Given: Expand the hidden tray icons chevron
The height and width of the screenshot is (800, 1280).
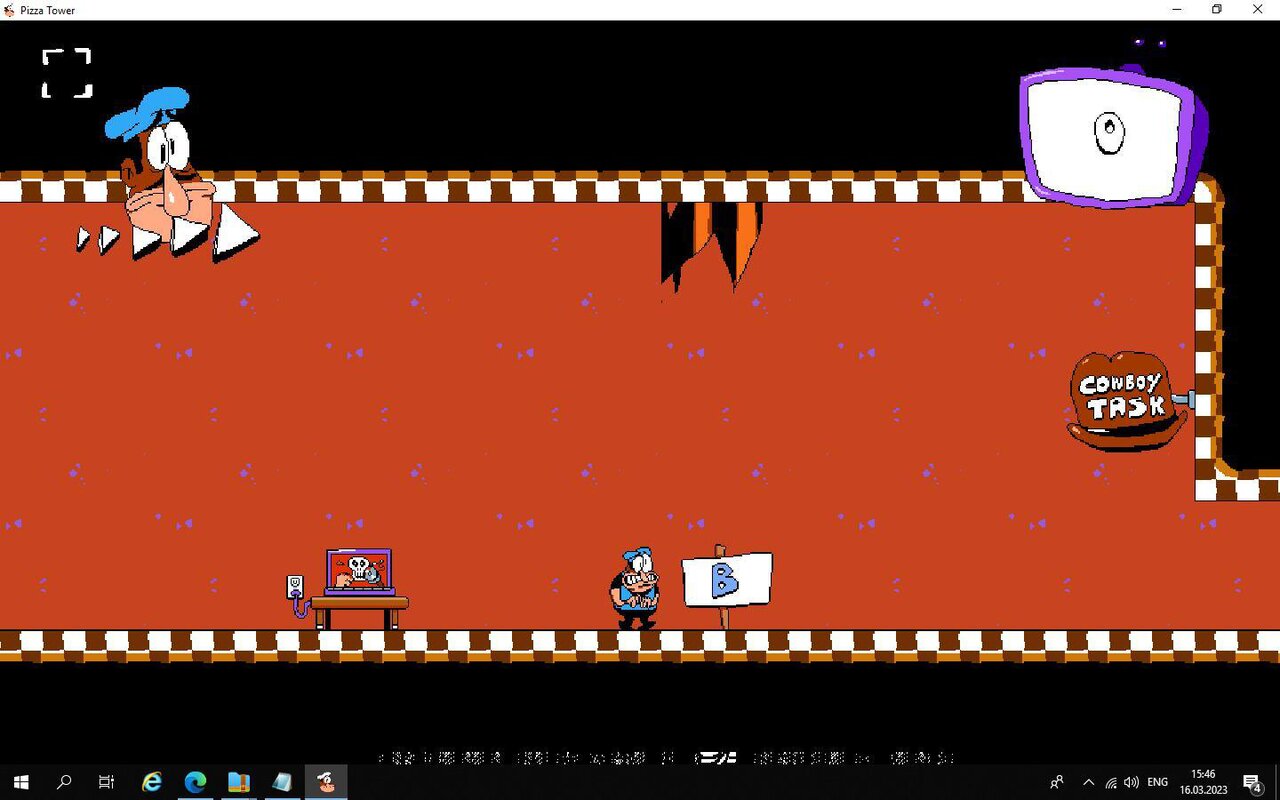Looking at the screenshot, I should [x=1089, y=782].
